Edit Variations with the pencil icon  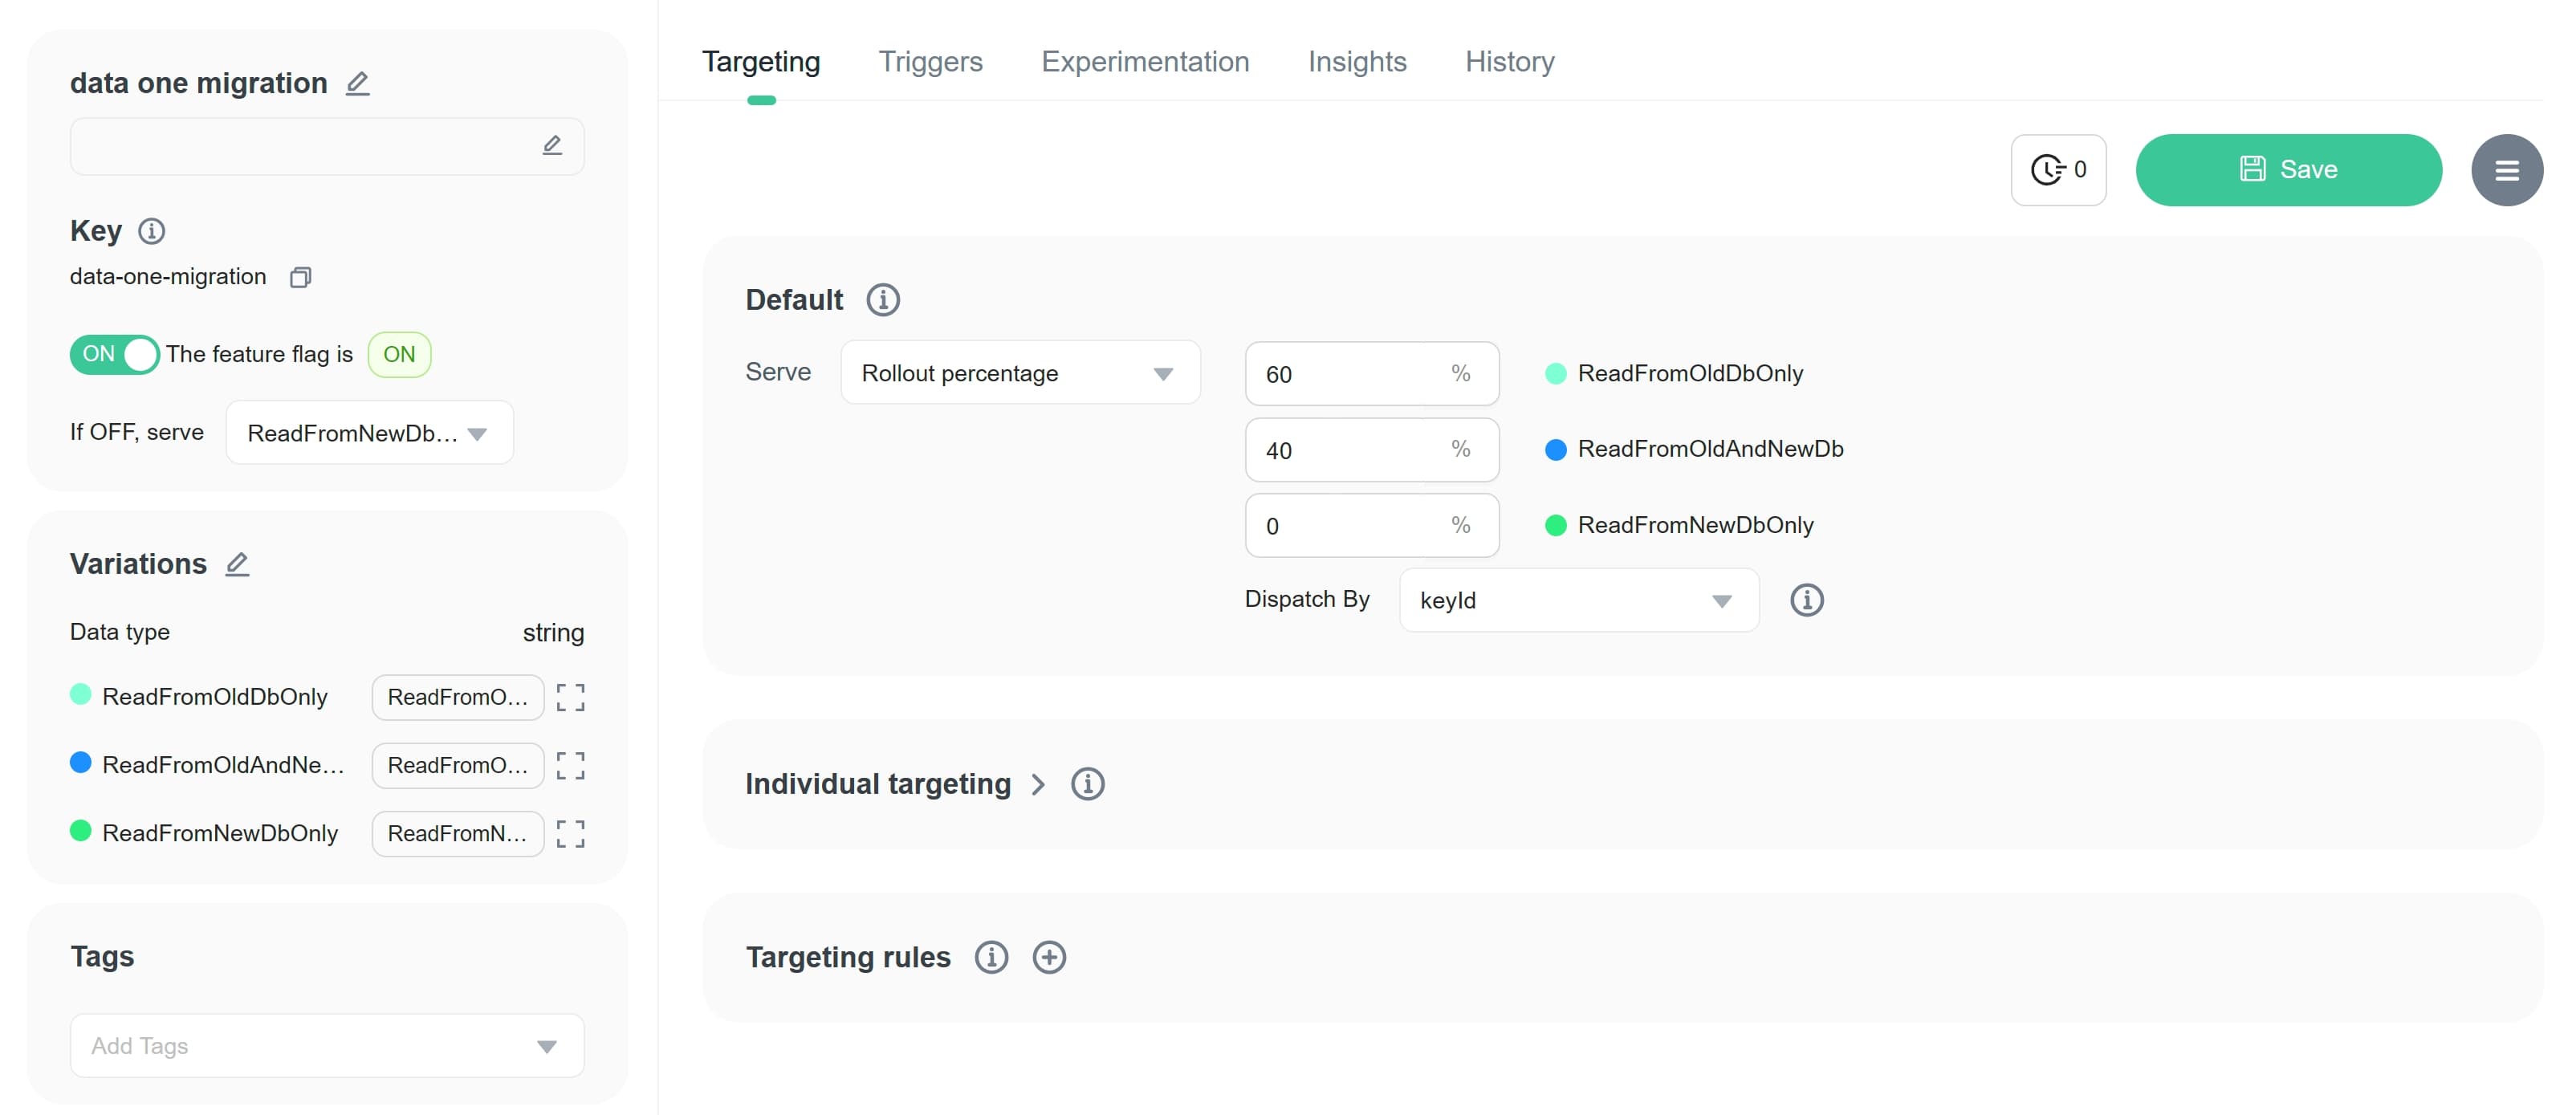pyautogui.click(x=237, y=564)
